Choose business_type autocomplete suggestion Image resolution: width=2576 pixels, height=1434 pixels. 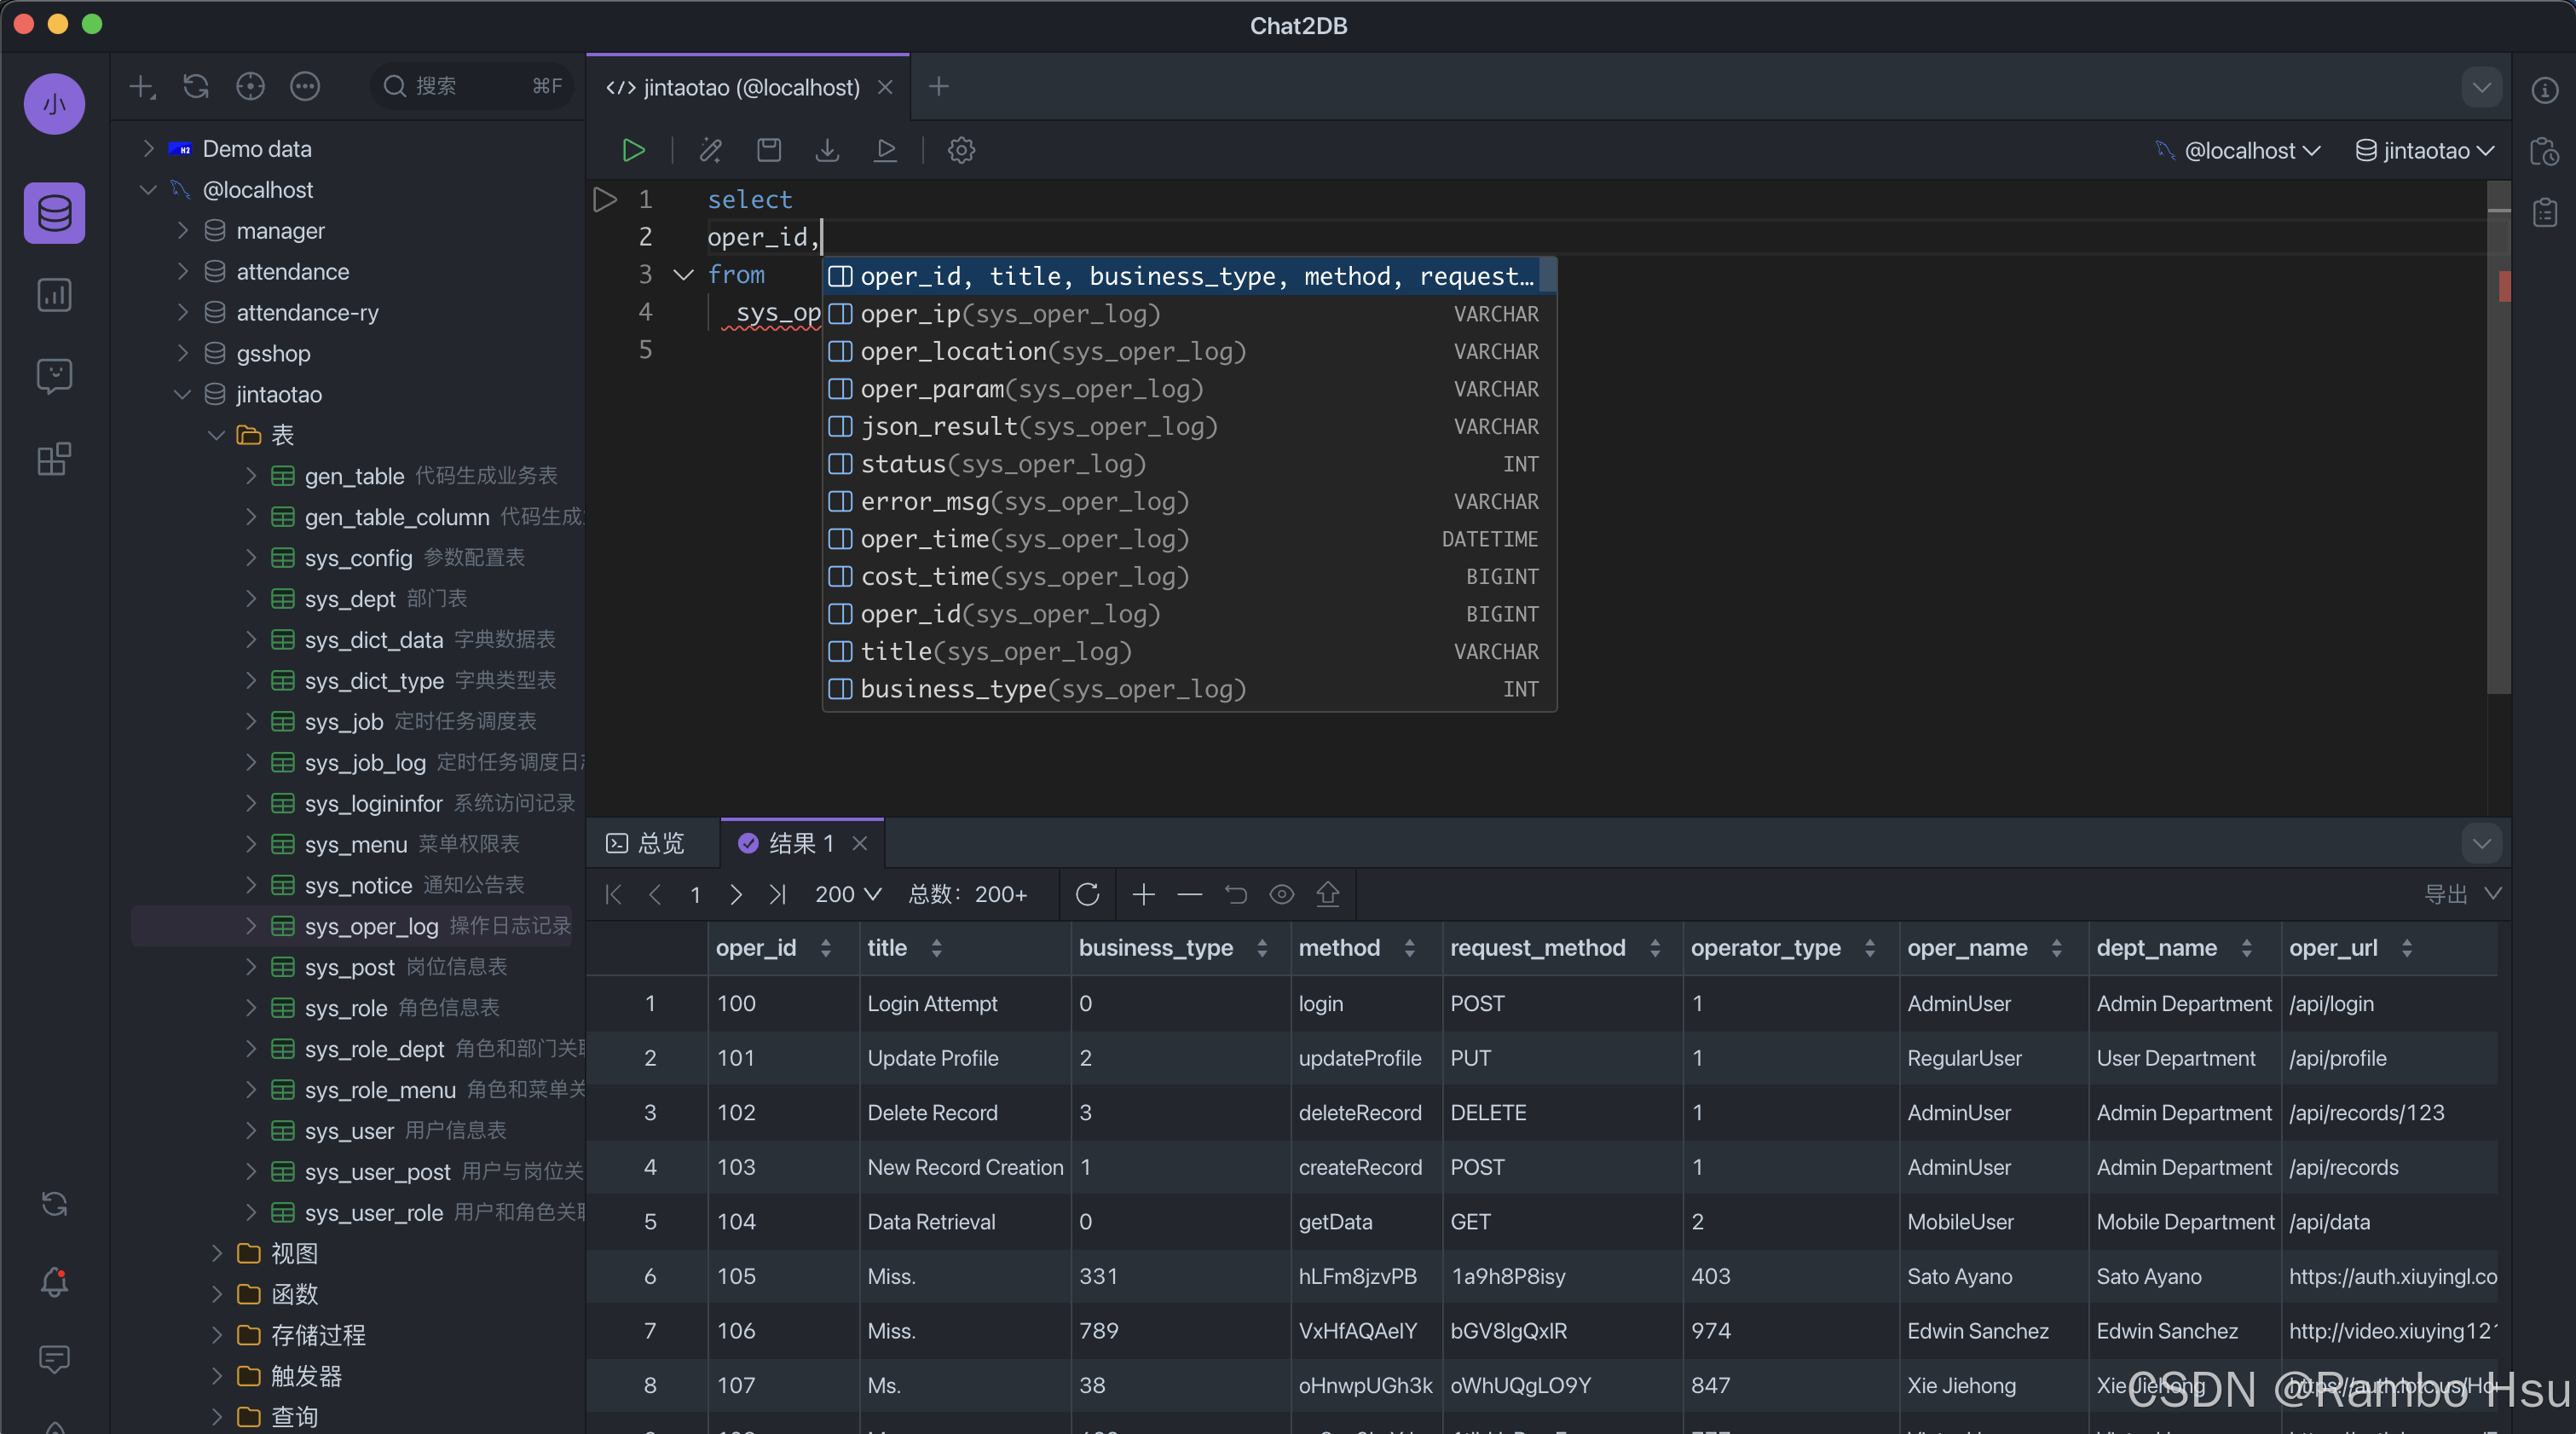pyautogui.click(x=1189, y=689)
